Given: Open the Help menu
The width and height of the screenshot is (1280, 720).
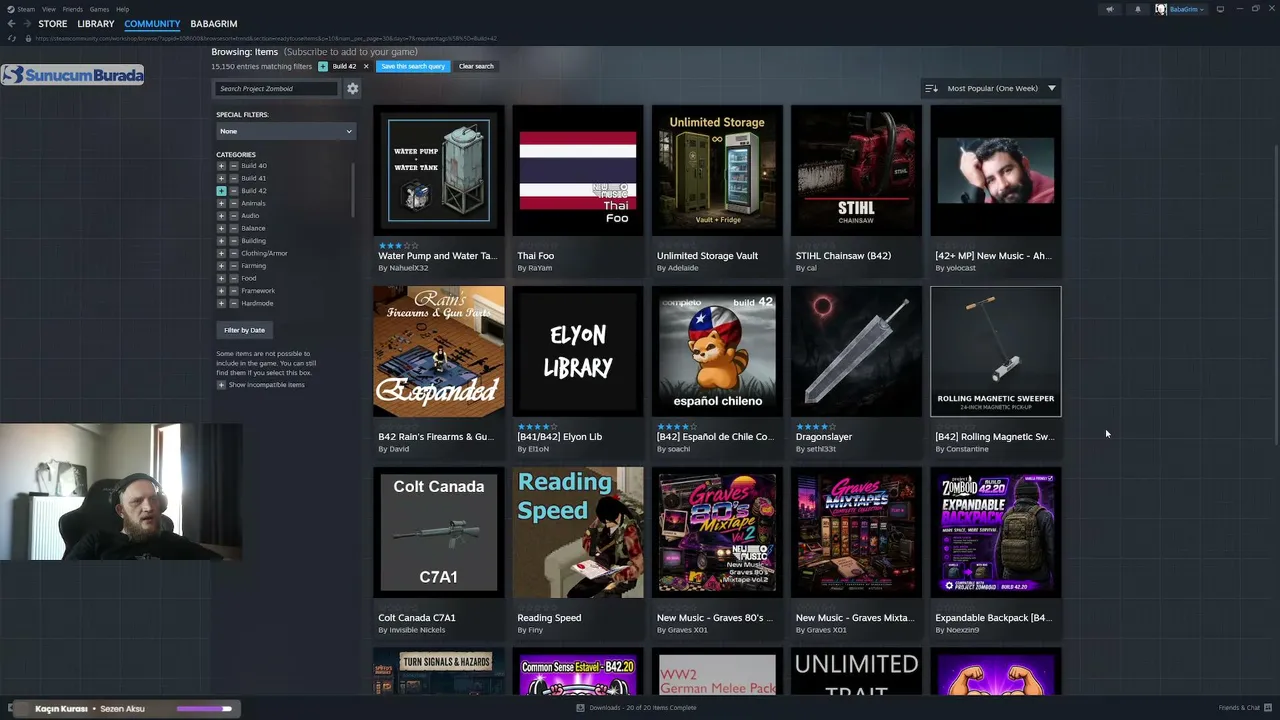Looking at the screenshot, I should [122, 9].
